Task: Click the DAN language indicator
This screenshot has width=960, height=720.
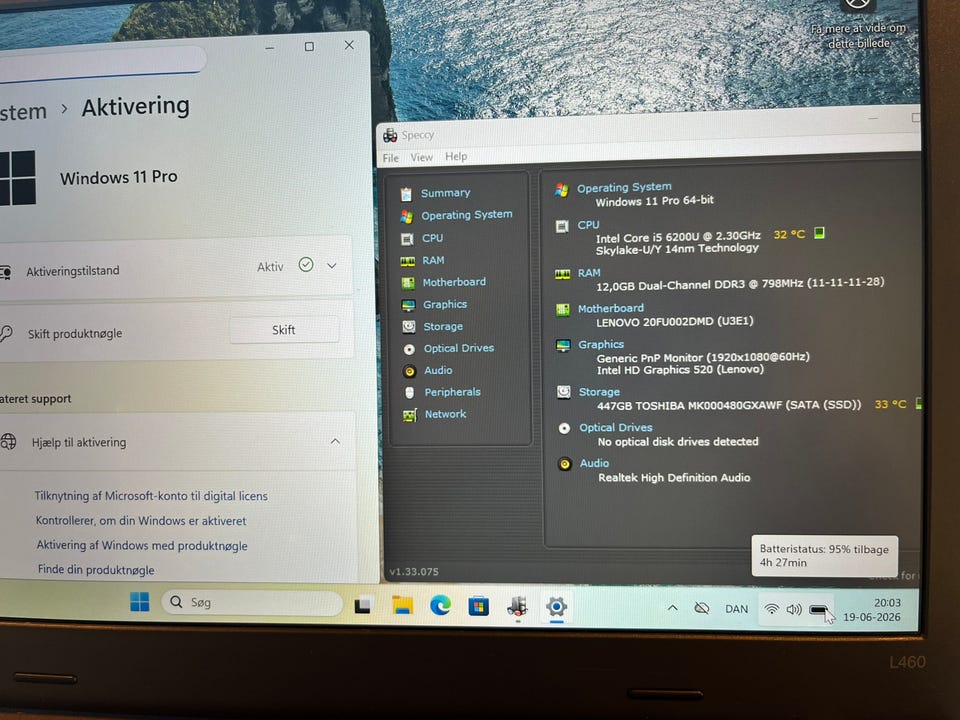Action: click(737, 609)
